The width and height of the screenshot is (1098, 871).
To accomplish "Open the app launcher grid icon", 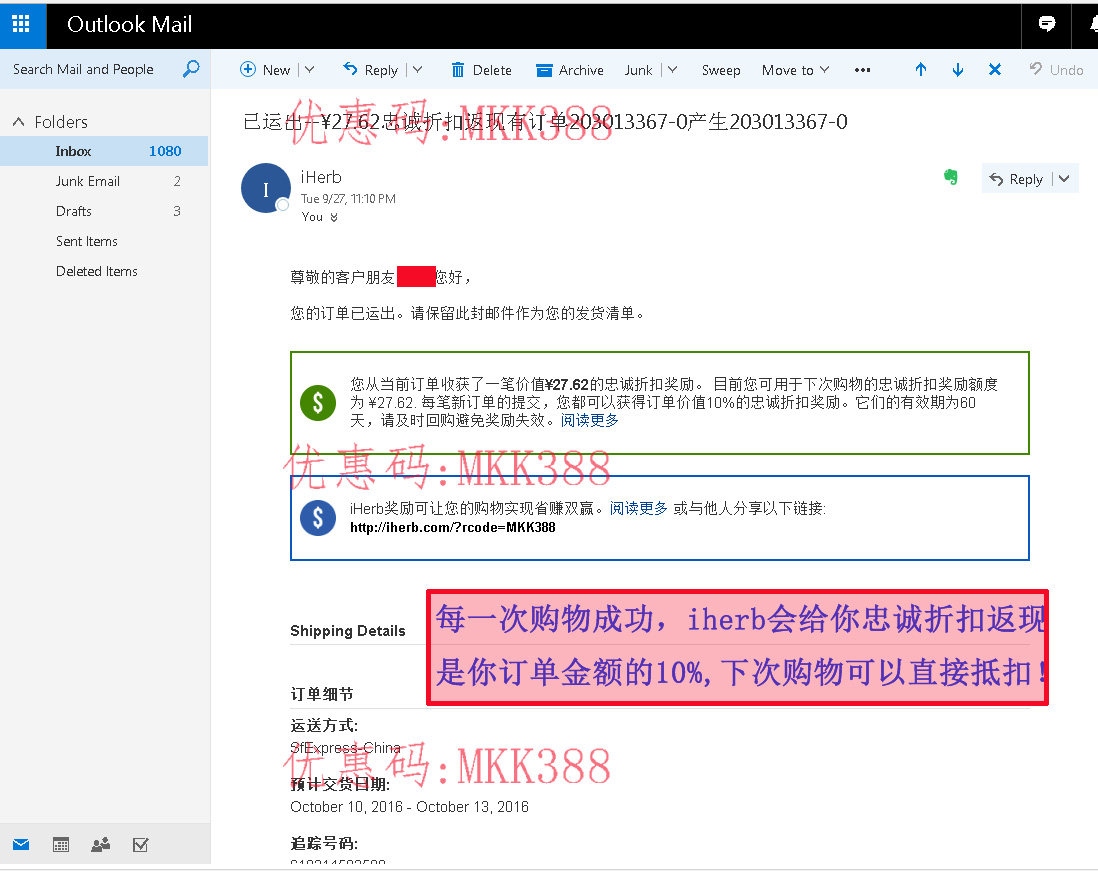I will pyautogui.click(x=22, y=25).
